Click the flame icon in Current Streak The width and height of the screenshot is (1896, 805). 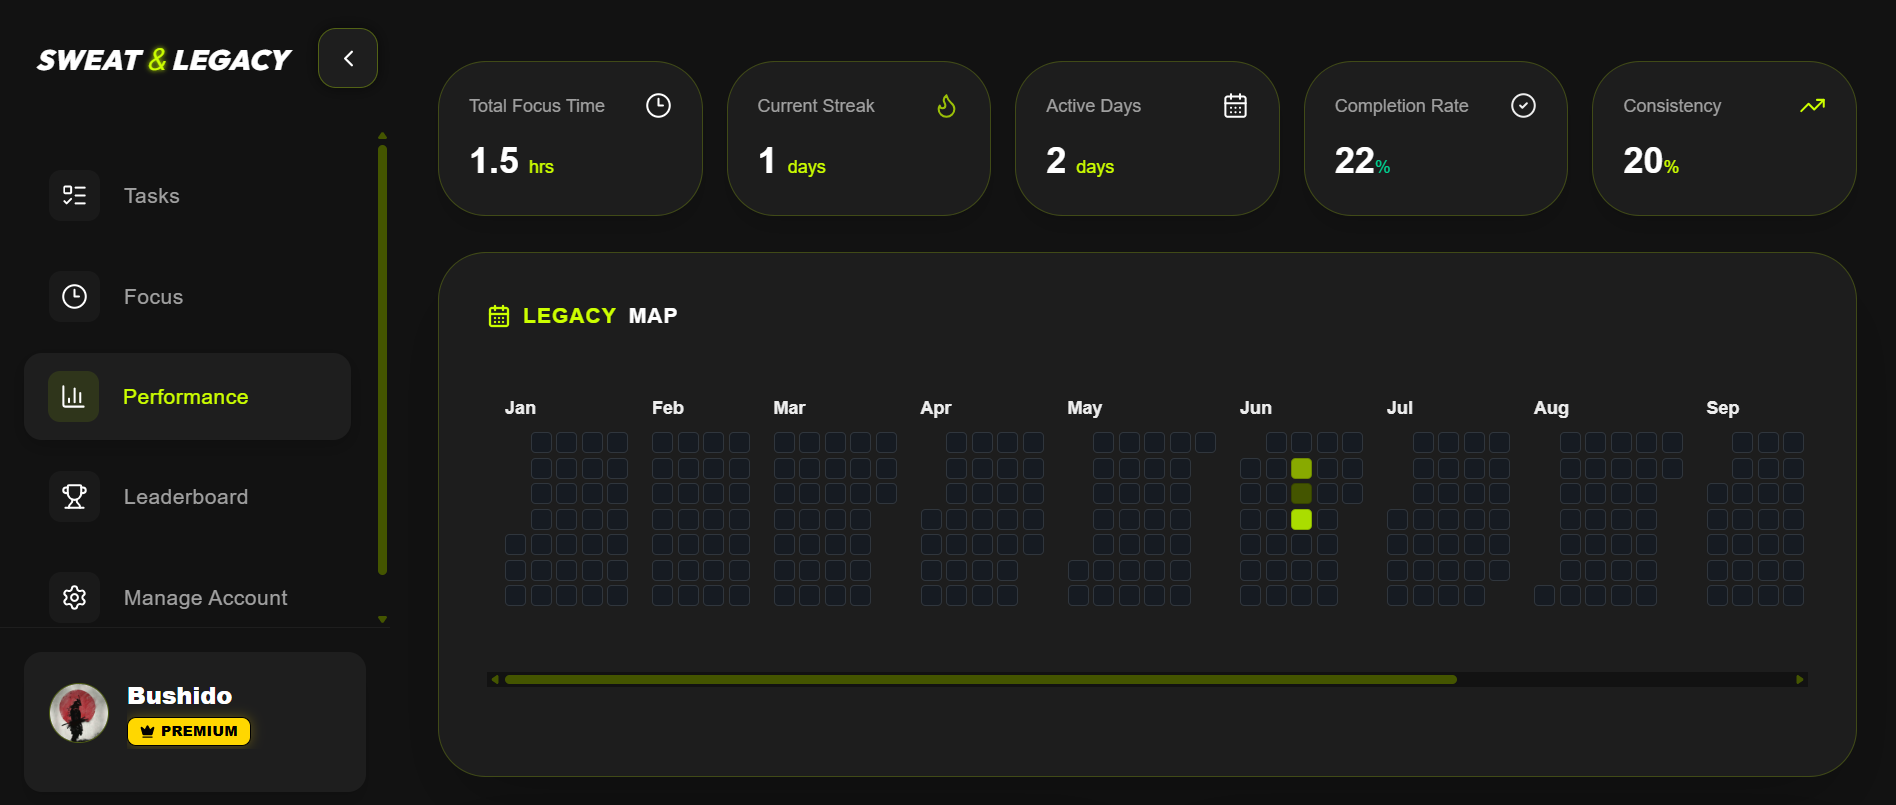[x=946, y=105]
